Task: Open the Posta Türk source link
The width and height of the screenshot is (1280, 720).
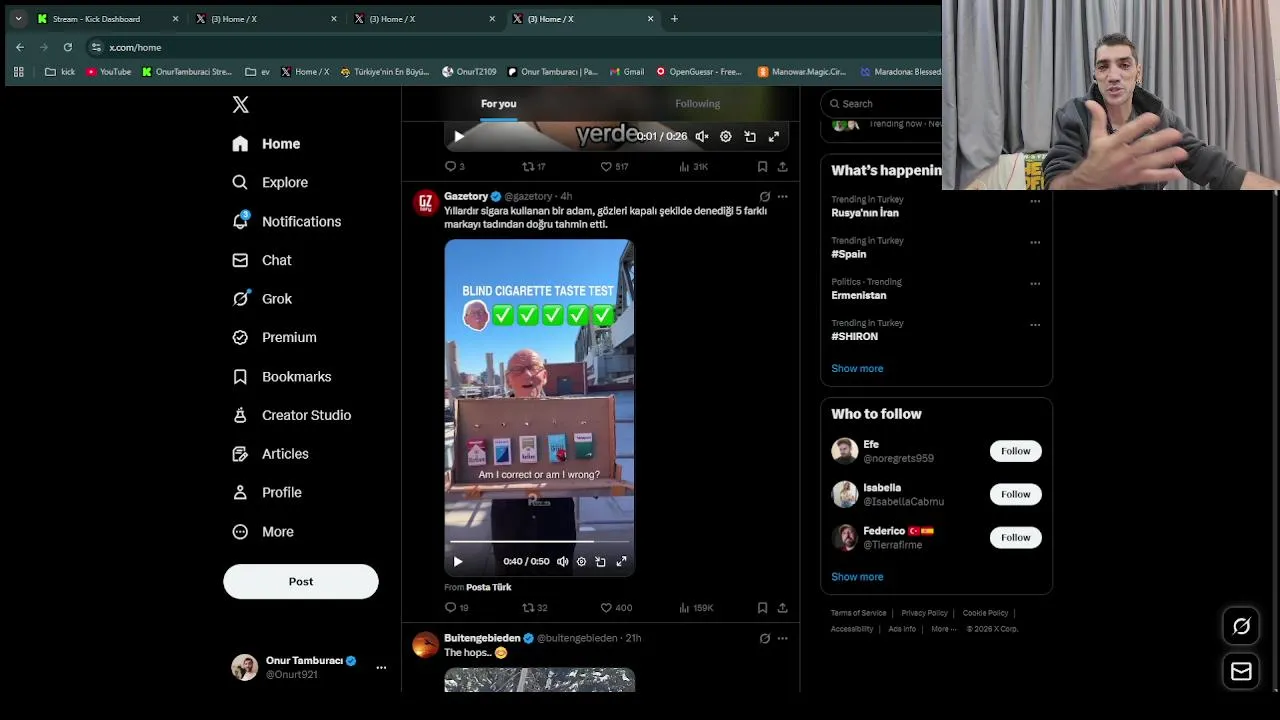Action: [488, 588]
